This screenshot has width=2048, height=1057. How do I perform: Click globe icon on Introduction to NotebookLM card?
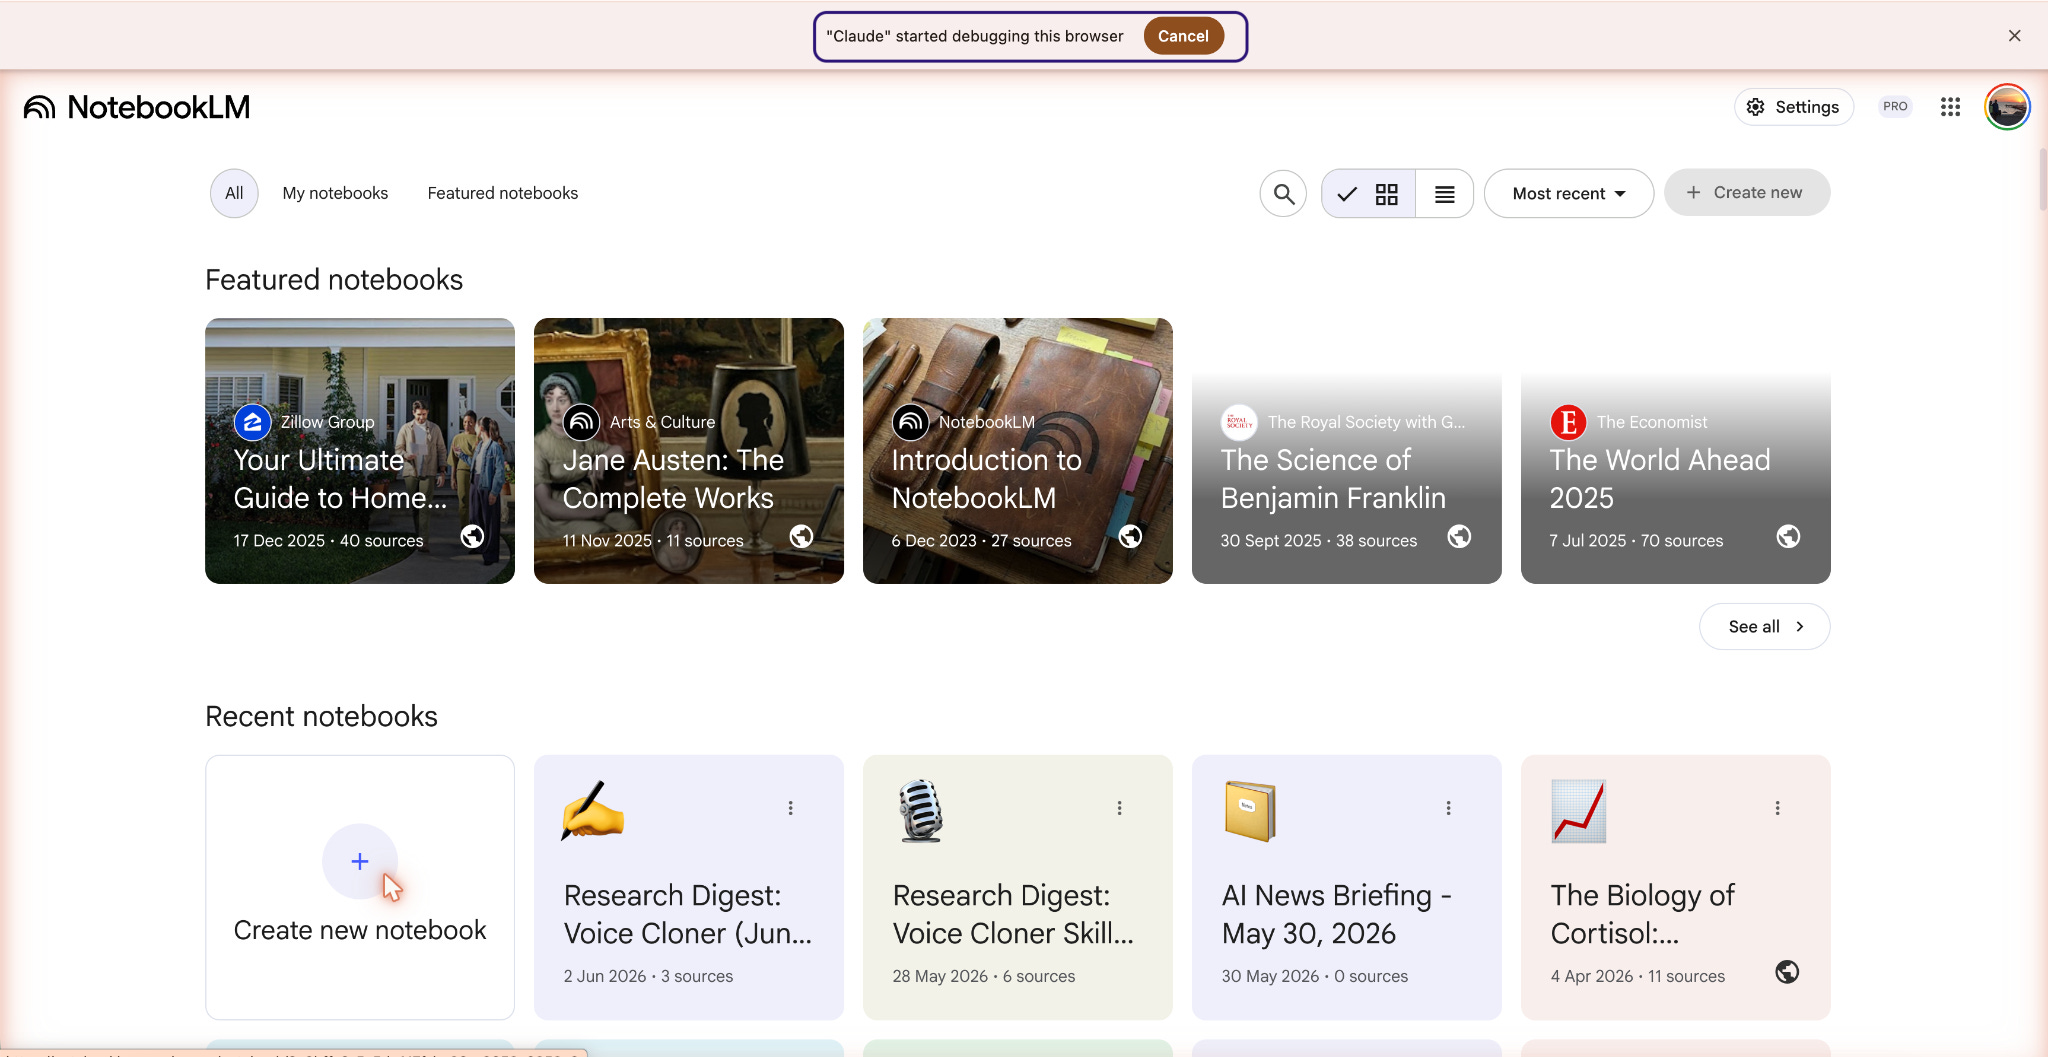pyautogui.click(x=1130, y=537)
